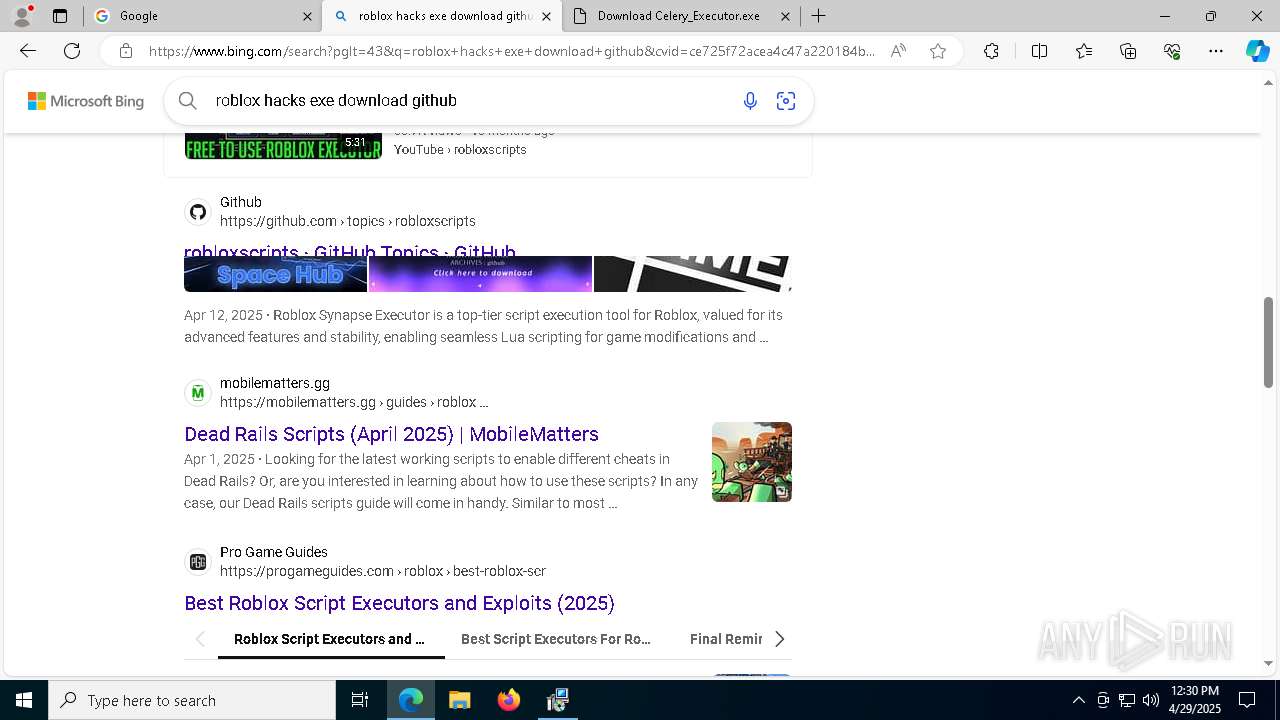Launch Firefox from the taskbar
This screenshot has width=1280, height=720.
[x=508, y=700]
